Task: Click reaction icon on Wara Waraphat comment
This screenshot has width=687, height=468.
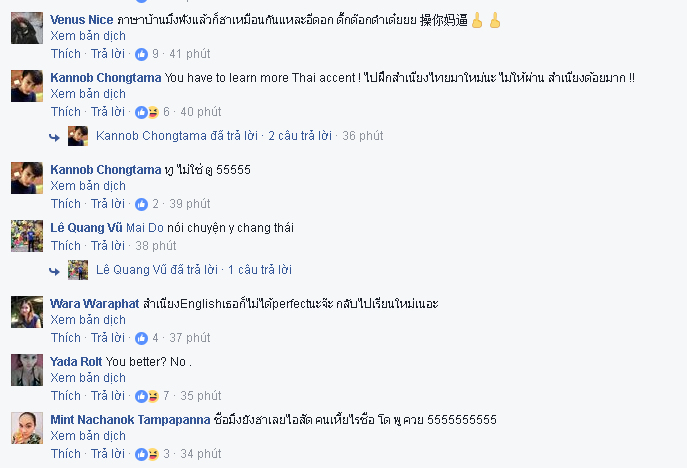Action: [141, 337]
